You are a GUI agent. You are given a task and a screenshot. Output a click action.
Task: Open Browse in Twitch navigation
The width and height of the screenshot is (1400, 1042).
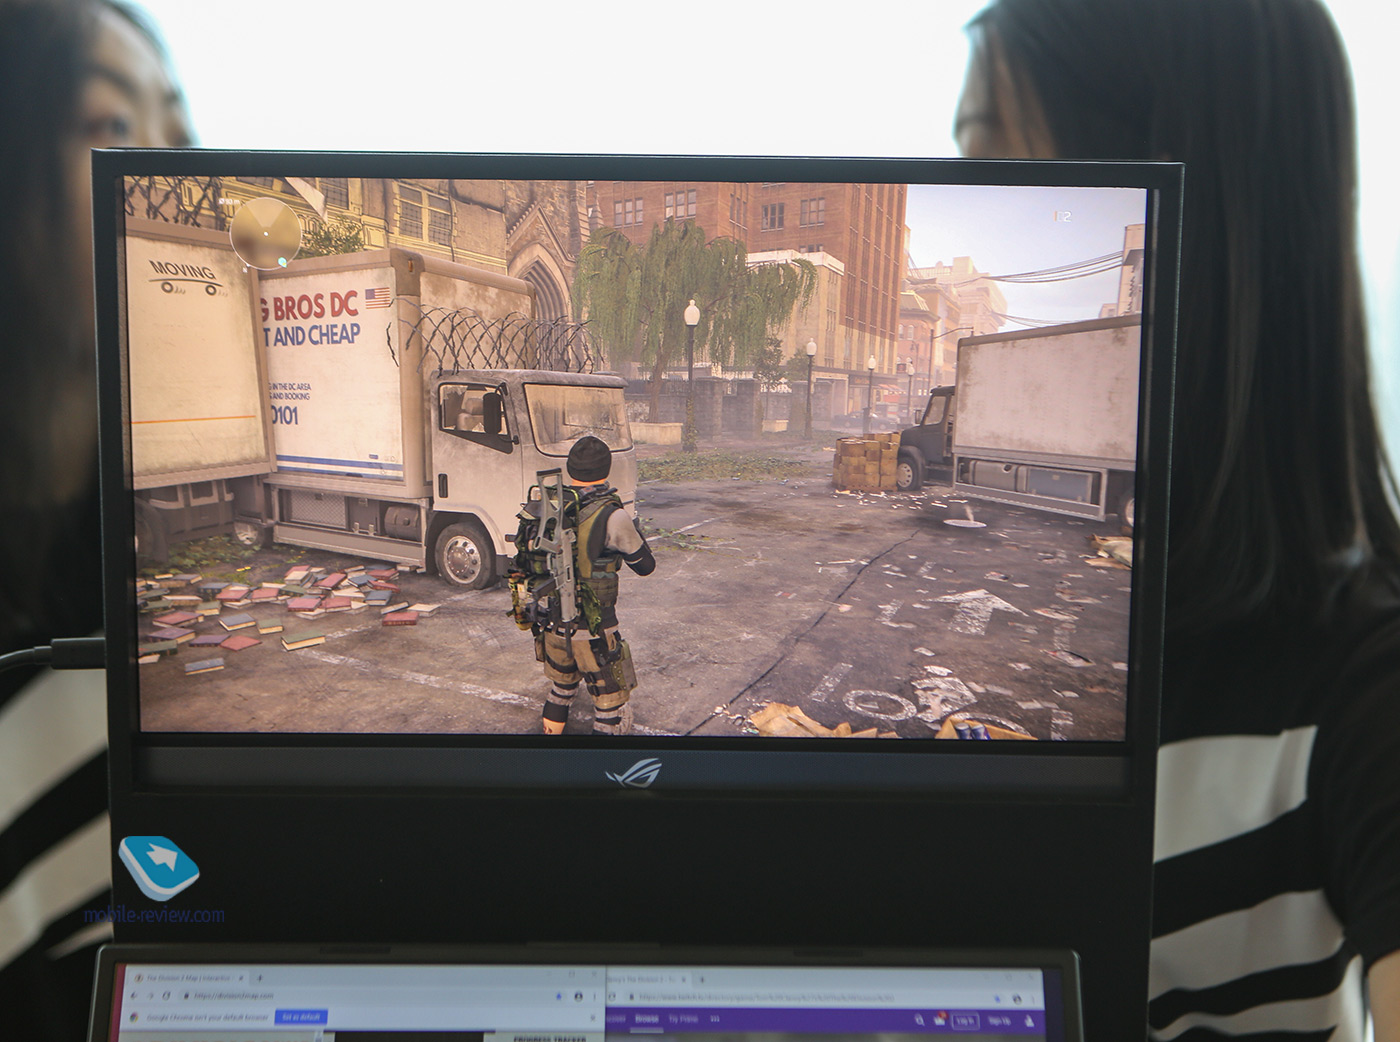click(647, 1019)
